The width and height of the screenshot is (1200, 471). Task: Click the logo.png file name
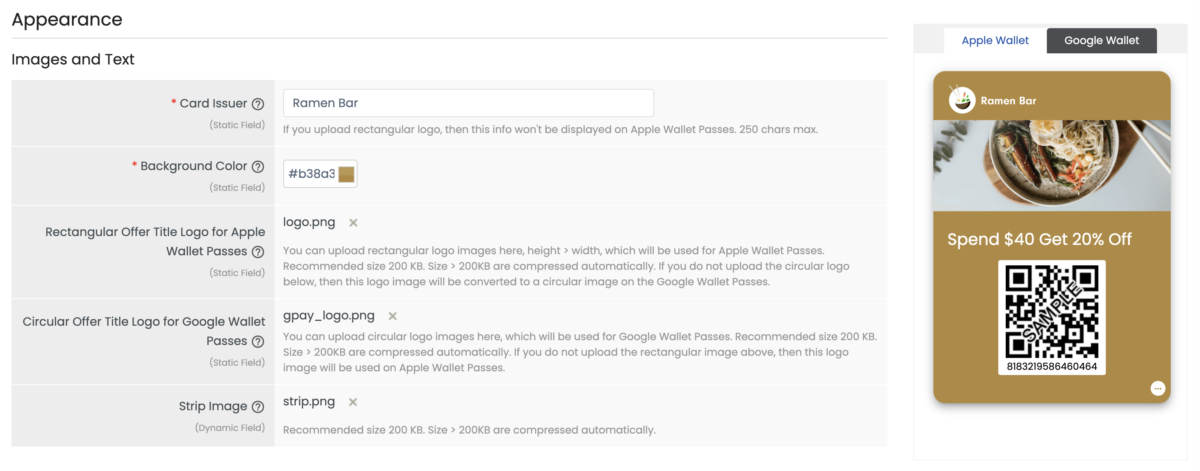(x=310, y=222)
